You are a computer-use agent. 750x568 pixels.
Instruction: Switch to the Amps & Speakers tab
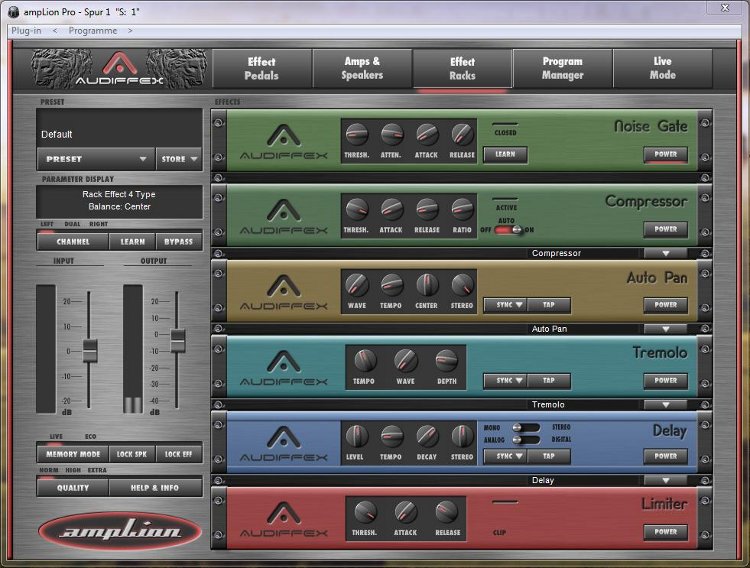point(362,68)
